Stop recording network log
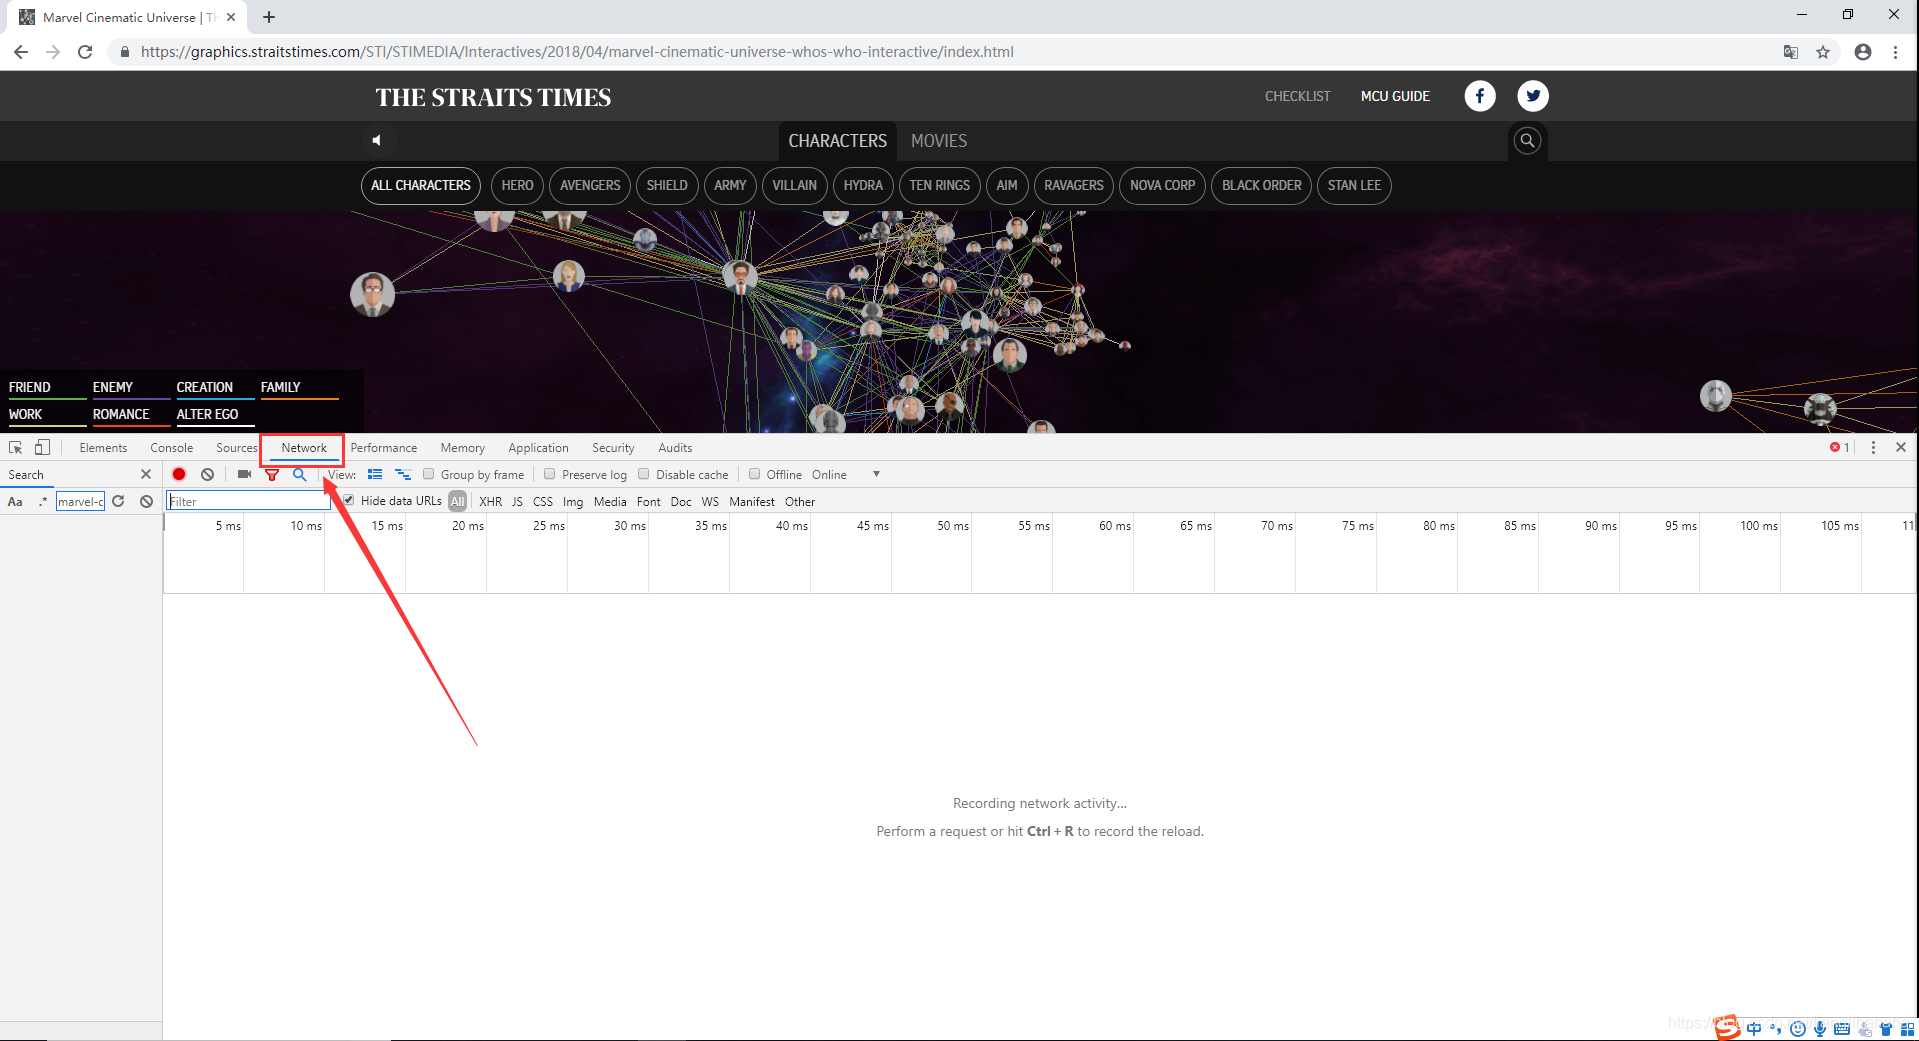Viewport: 1919px width, 1041px height. pyautogui.click(x=179, y=475)
